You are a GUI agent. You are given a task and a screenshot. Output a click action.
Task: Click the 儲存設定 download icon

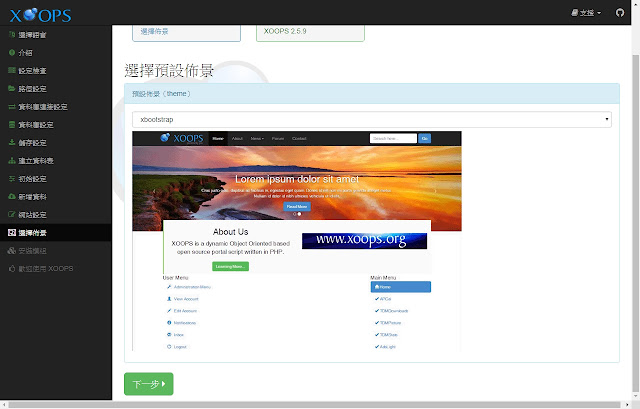coord(12,142)
